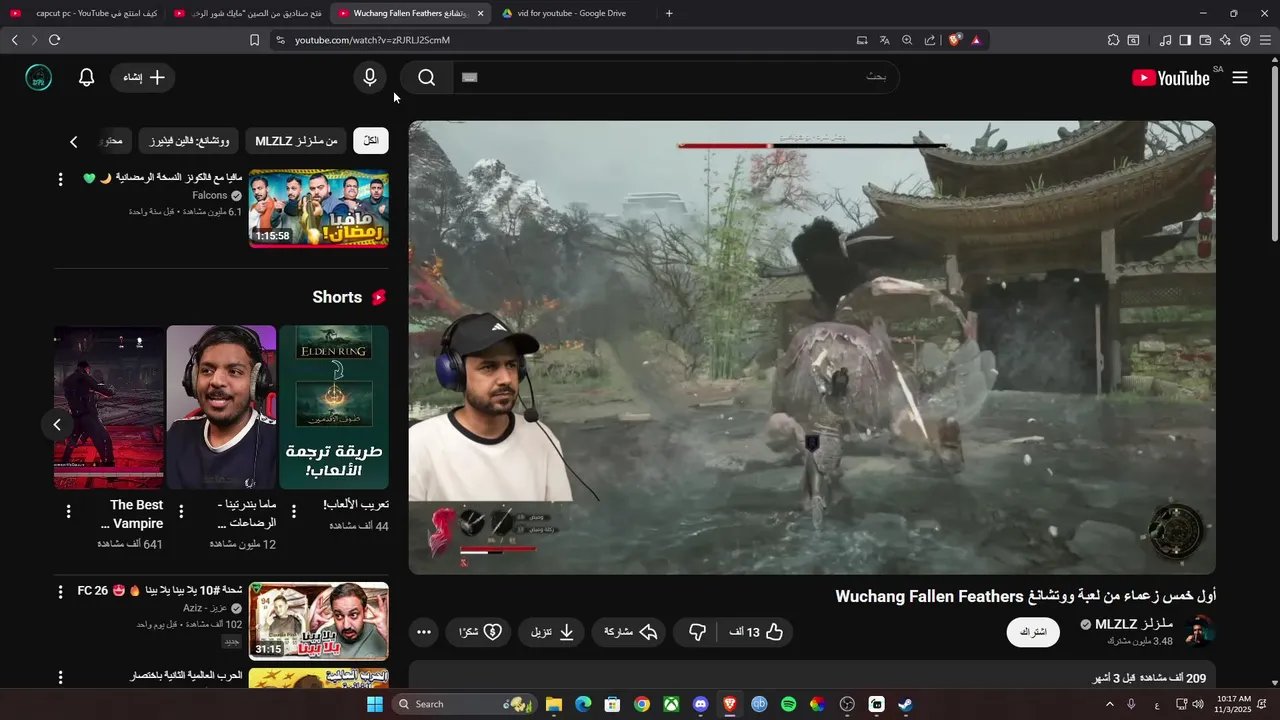The image size is (1280, 720).
Task: Open Brave VPN shield icon
Action: coord(1245,40)
